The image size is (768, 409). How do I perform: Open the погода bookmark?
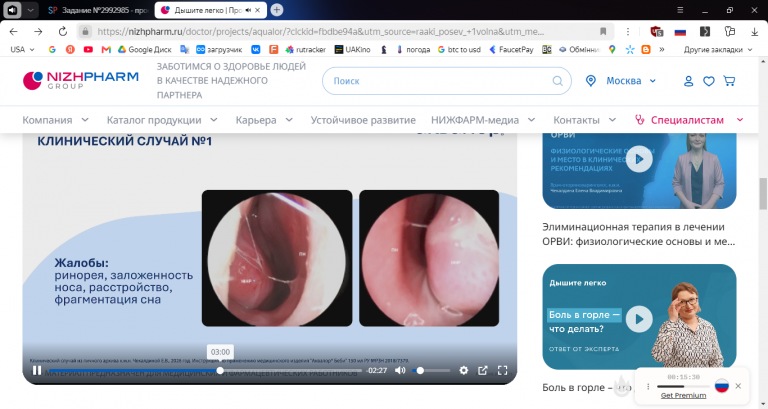[x=413, y=49]
